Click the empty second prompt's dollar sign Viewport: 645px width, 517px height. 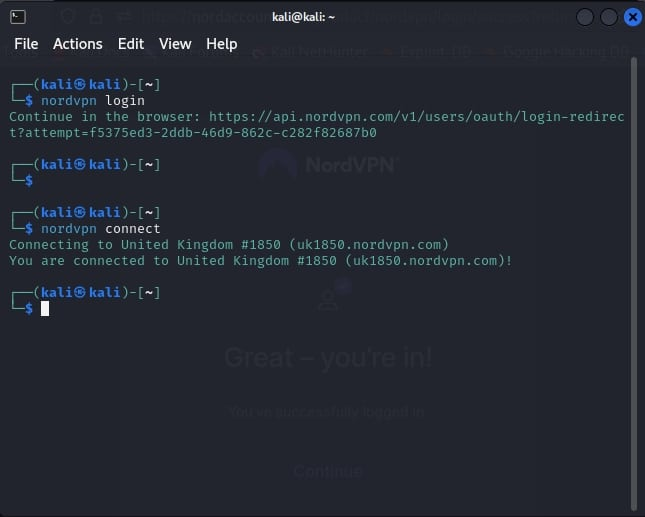pos(29,181)
